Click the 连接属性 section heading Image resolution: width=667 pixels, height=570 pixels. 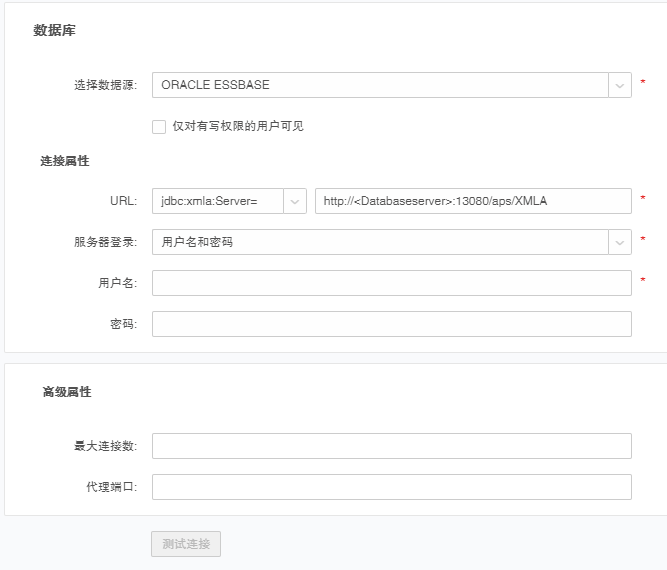click(65, 161)
